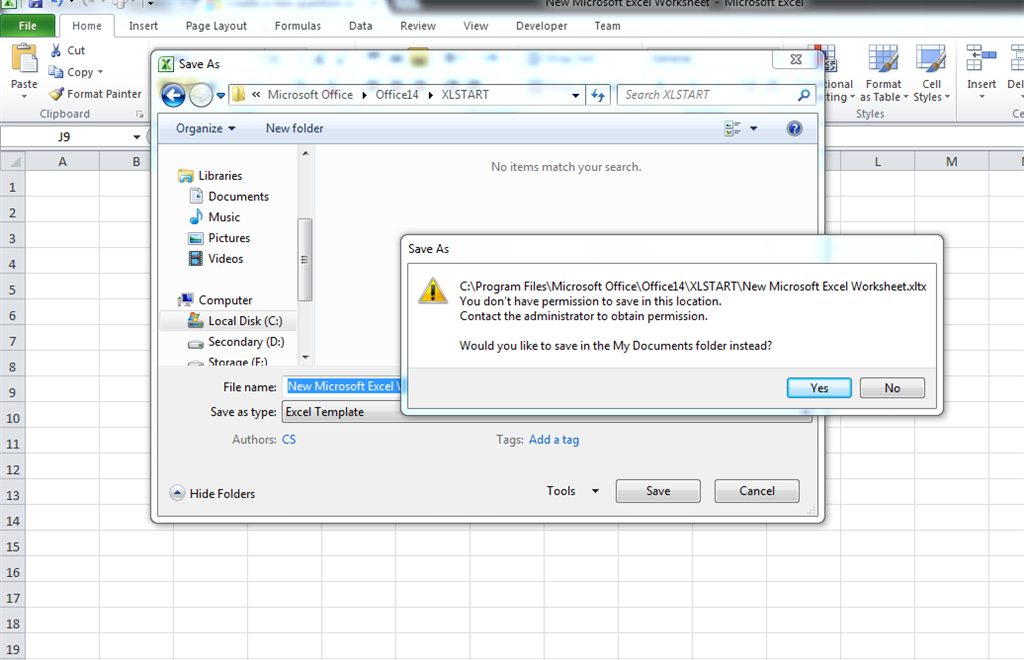Expand the Paste options arrow

(24, 97)
